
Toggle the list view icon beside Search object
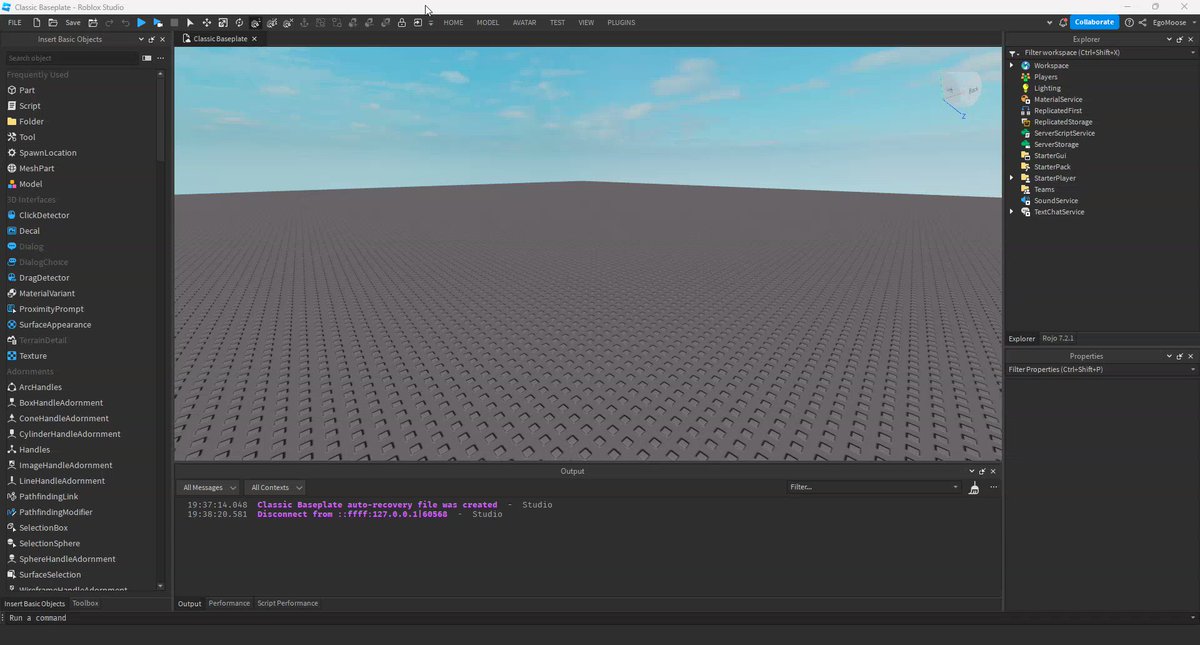click(147, 58)
